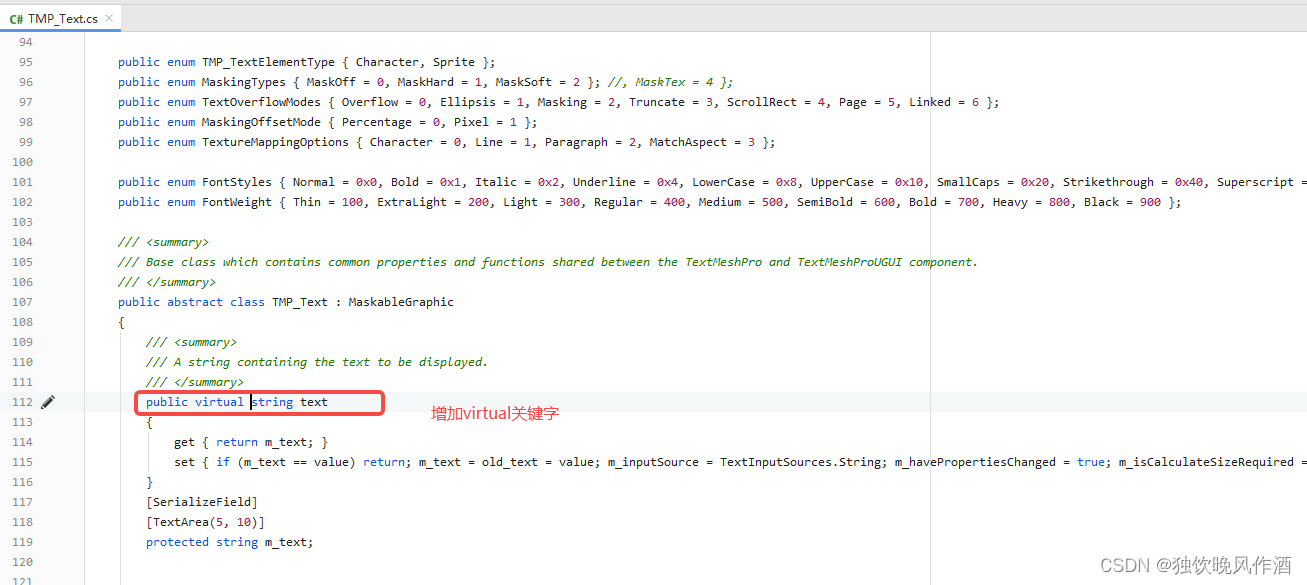This screenshot has height=585, width=1307.
Task: Click the TMP_TextElementType enum name
Action: pyautogui.click(x=269, y=62)
